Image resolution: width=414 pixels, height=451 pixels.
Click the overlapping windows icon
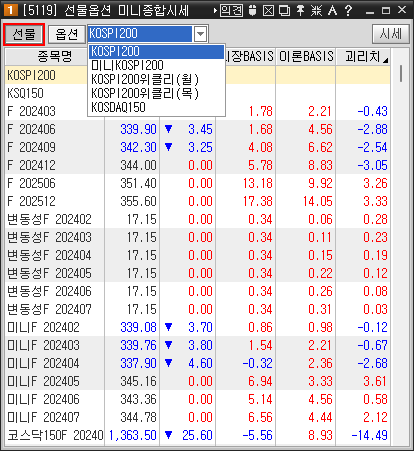(284, 11)
